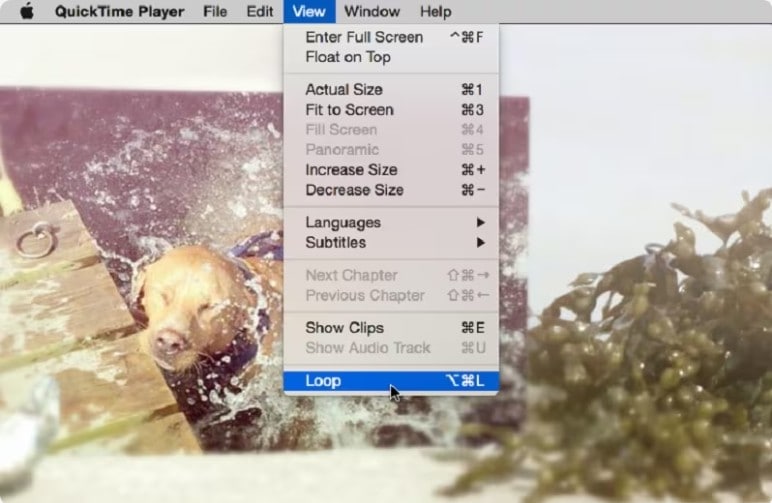Close the open View menu

[309, 11]
